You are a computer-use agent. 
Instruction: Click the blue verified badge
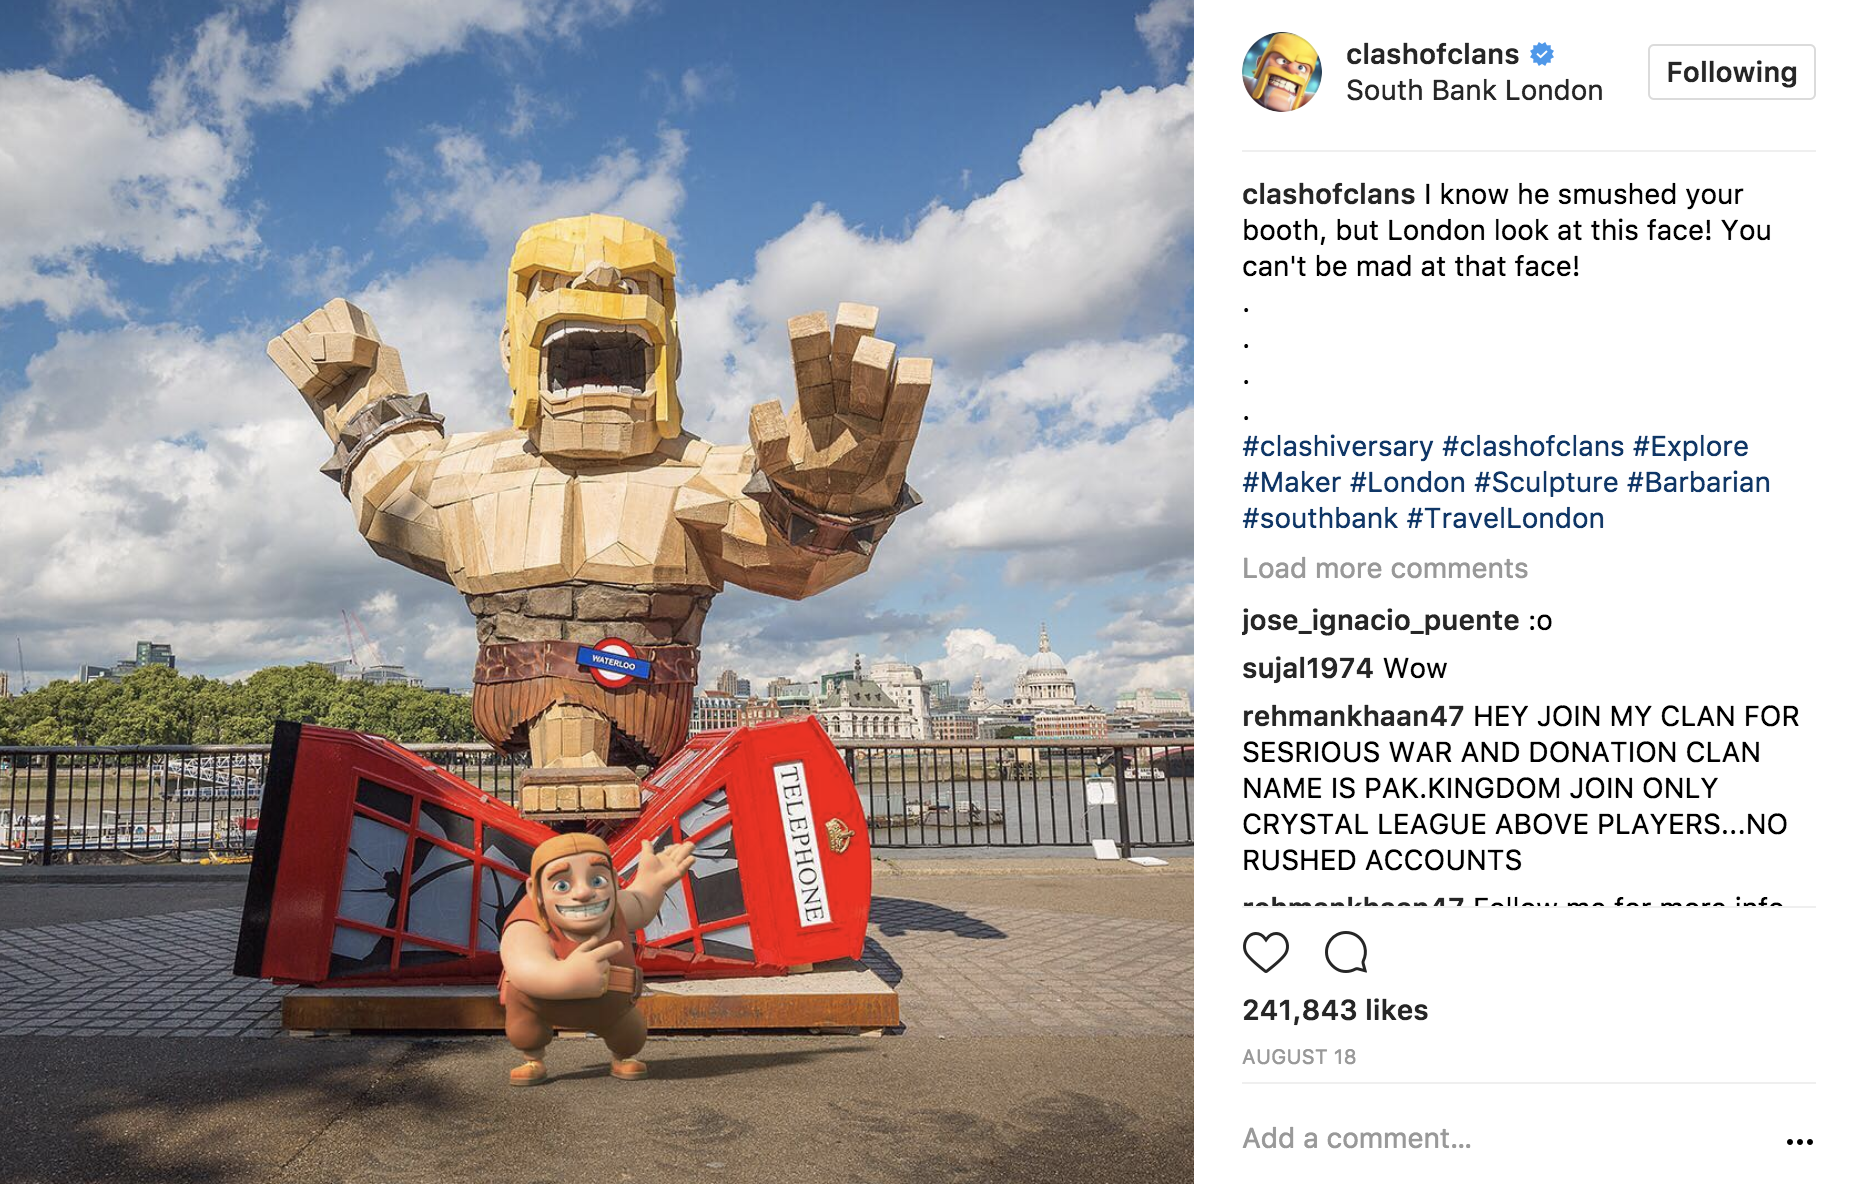coord(1542,54)
